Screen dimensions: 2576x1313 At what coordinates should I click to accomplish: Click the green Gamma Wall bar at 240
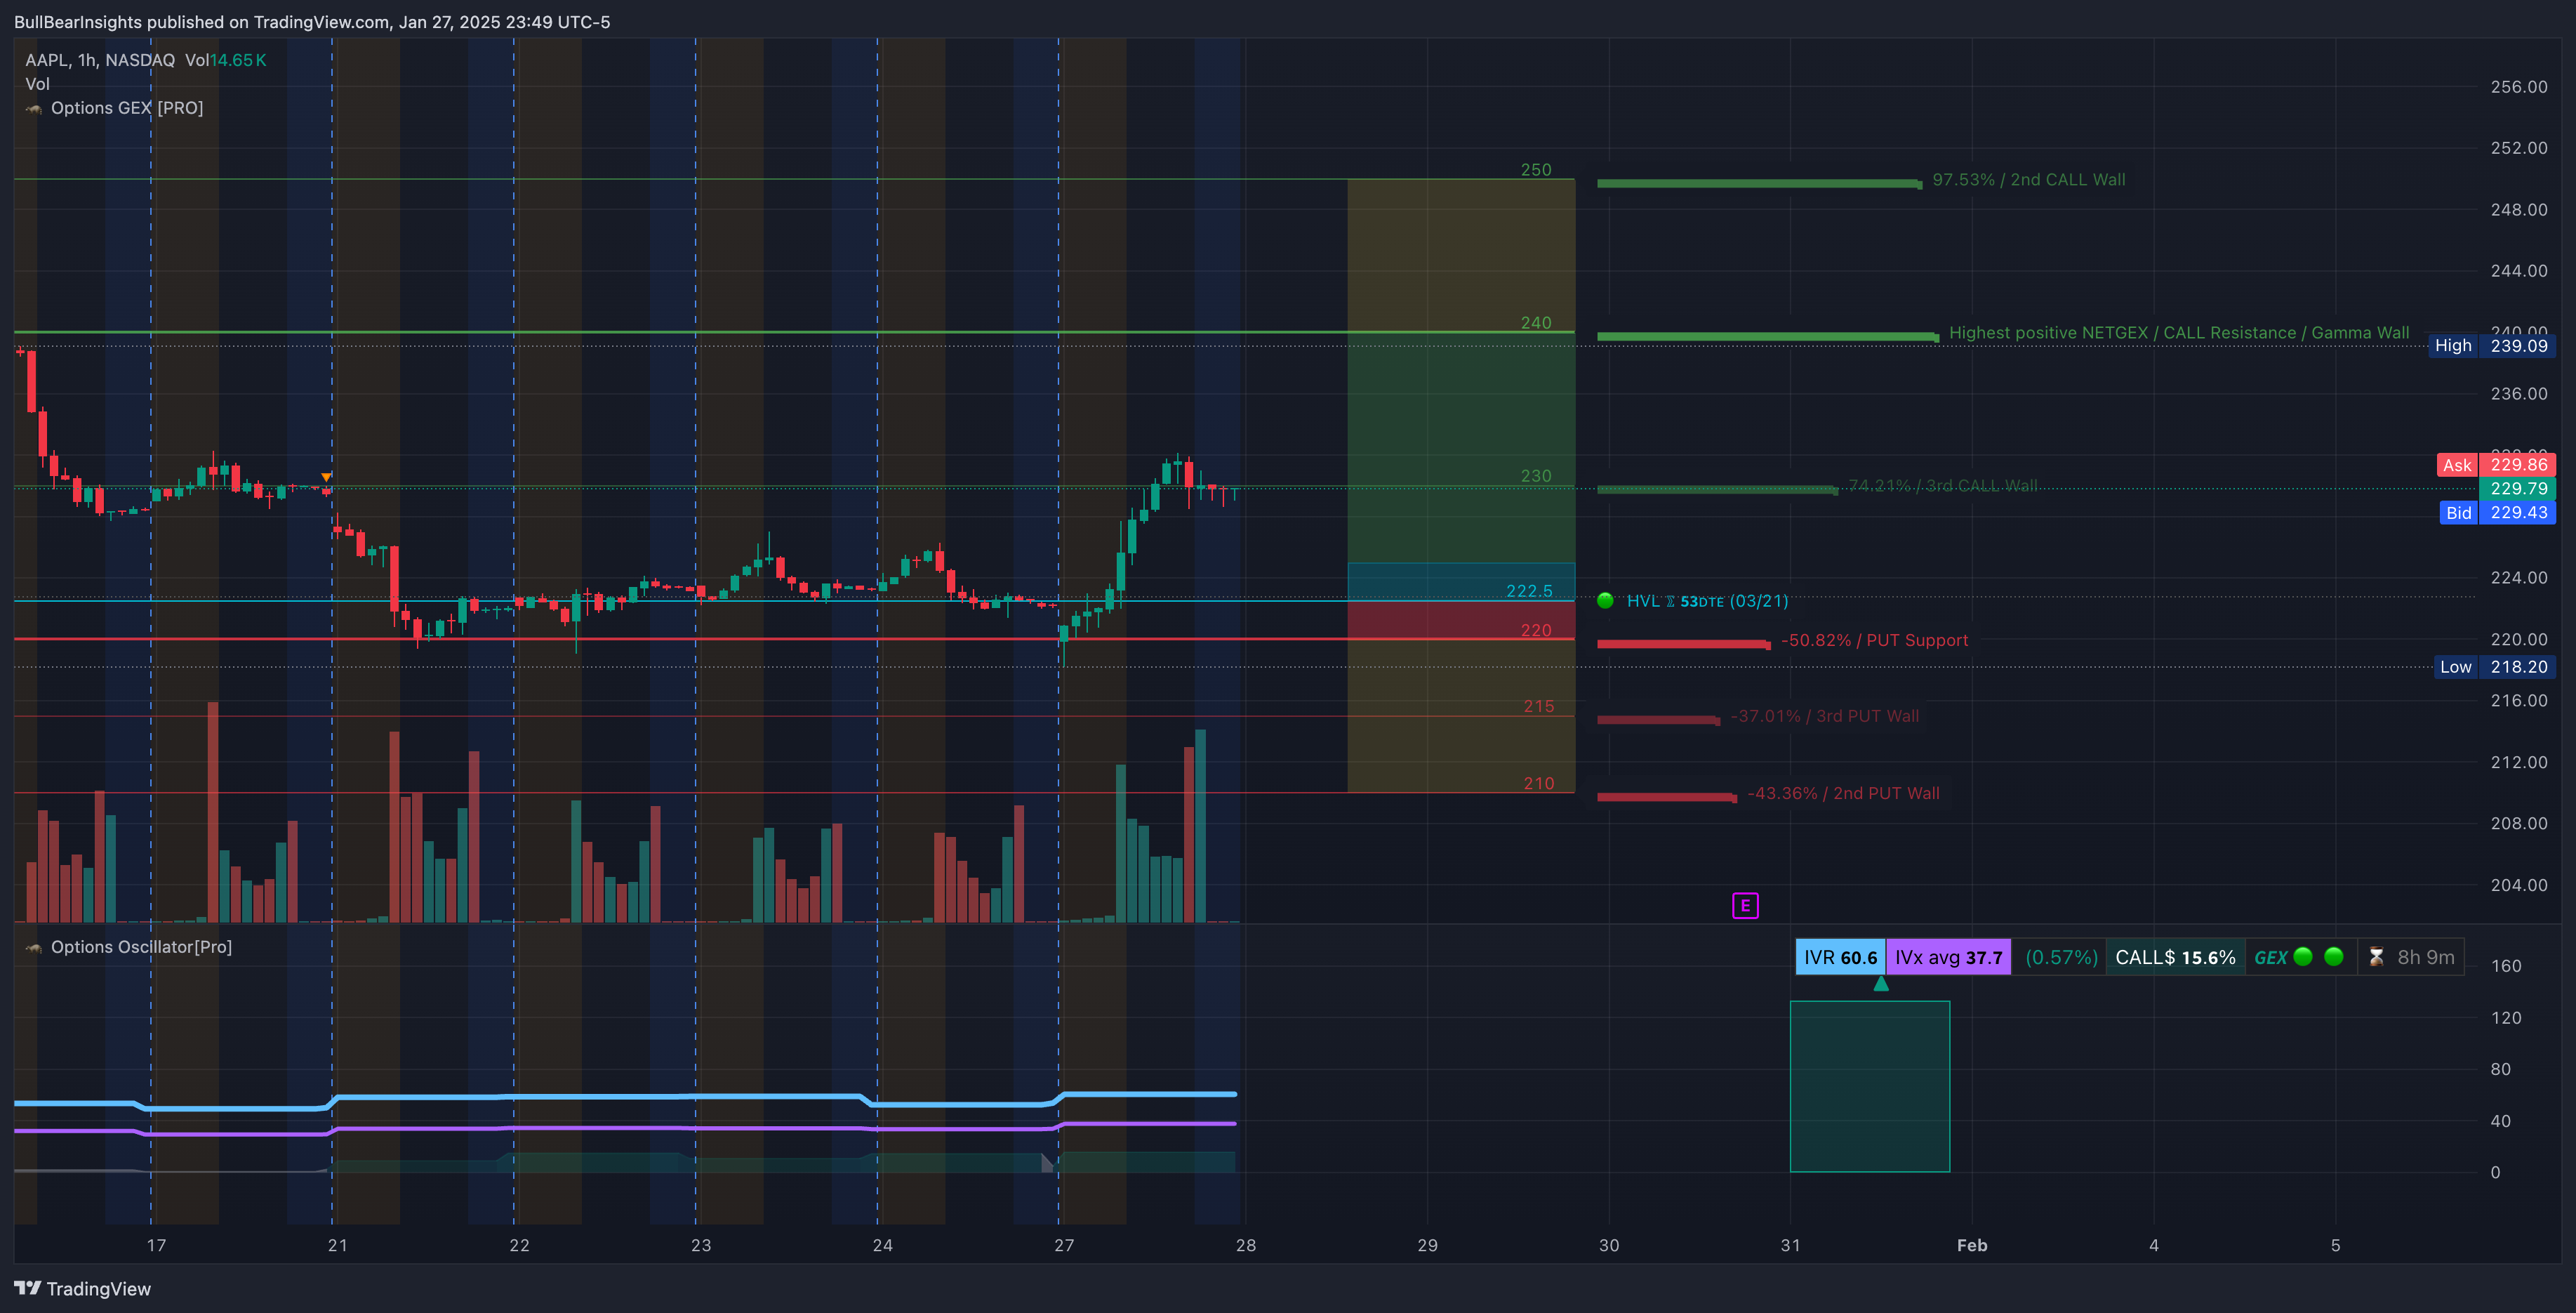click(1768, 337)
